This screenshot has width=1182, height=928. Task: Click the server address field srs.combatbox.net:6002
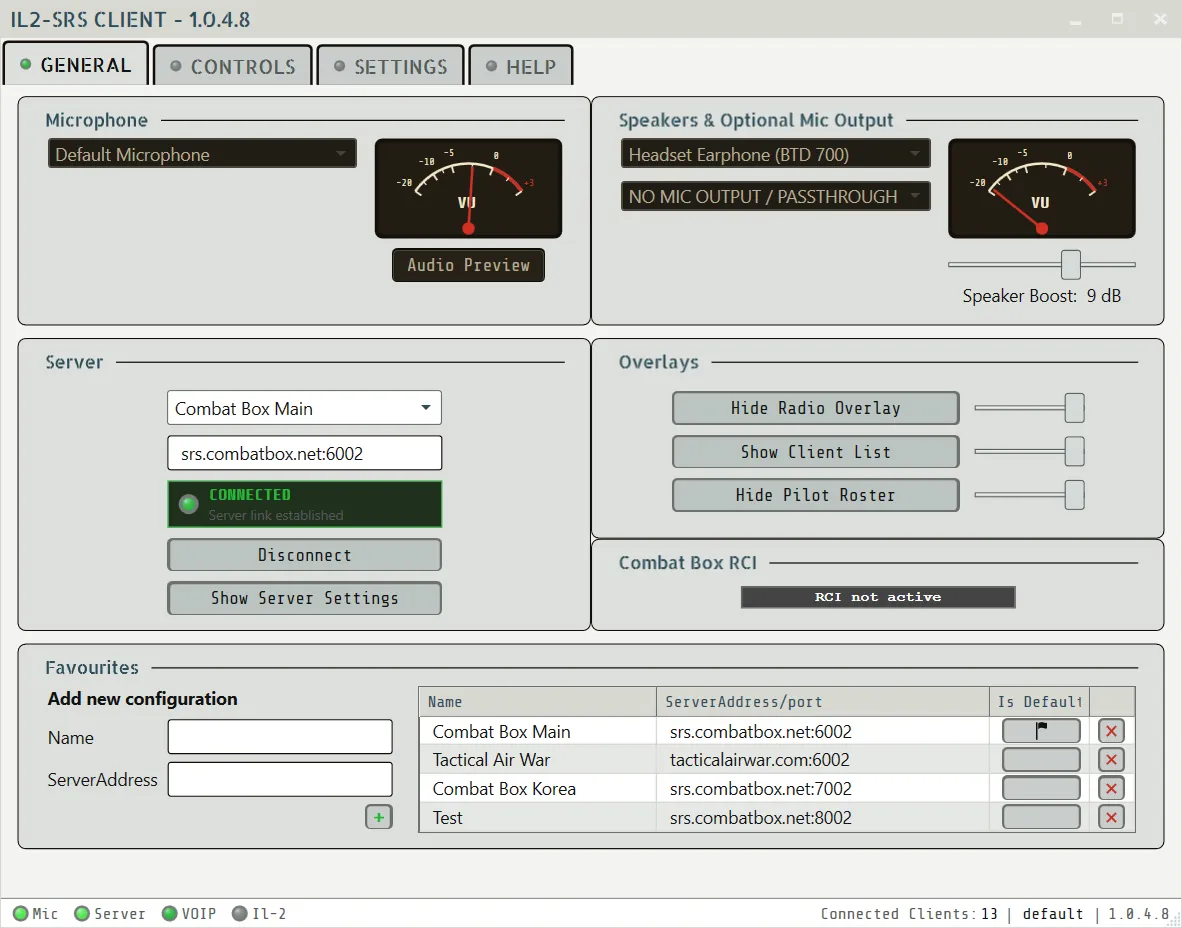(x=305, y=453)
